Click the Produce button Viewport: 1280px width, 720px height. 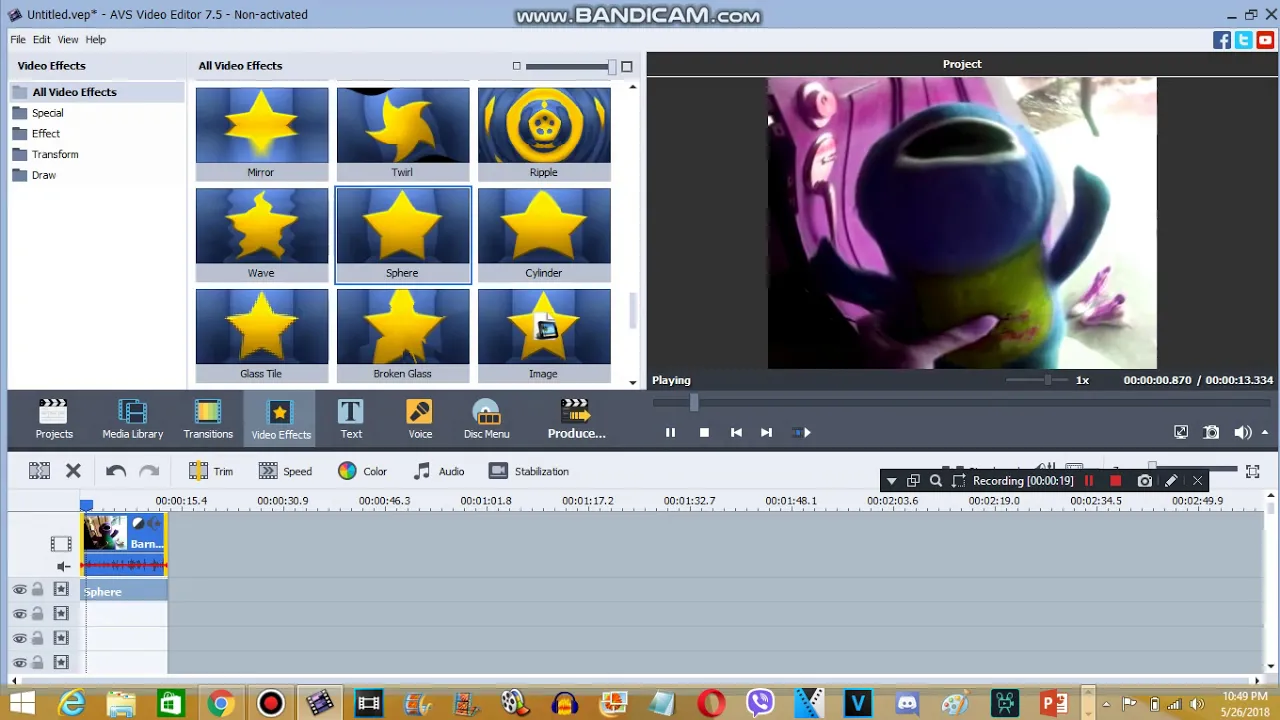point(576,419)
